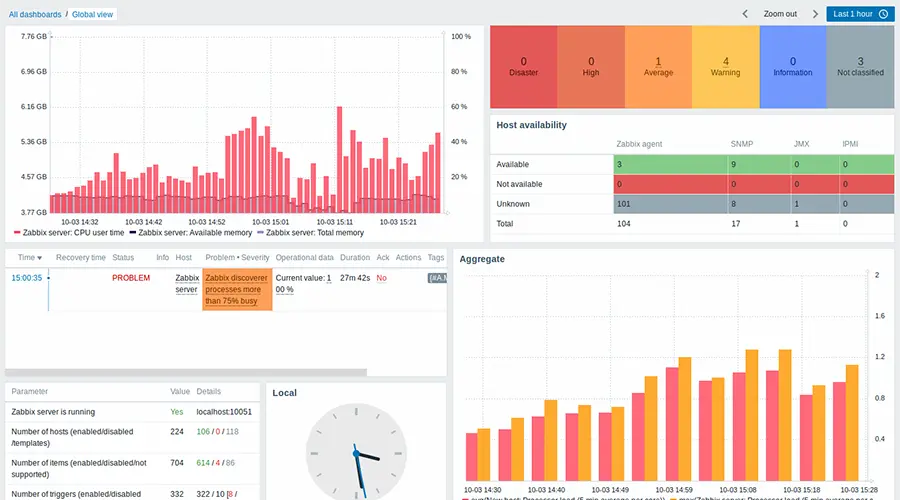Select the Information severity tile
900x500 pixels.
click(793, 67)
